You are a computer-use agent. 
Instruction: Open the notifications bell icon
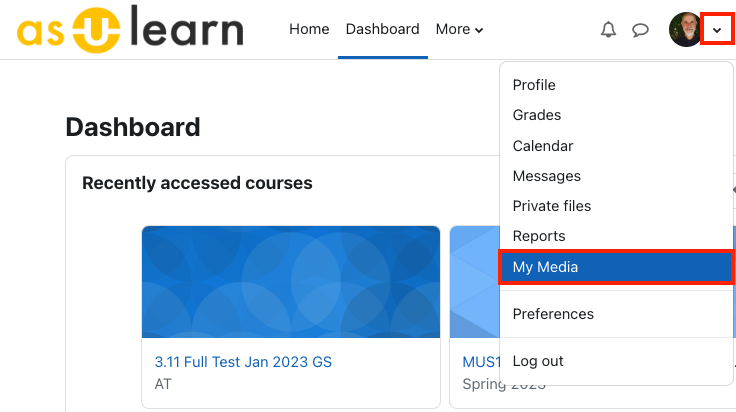pos(608,30)
